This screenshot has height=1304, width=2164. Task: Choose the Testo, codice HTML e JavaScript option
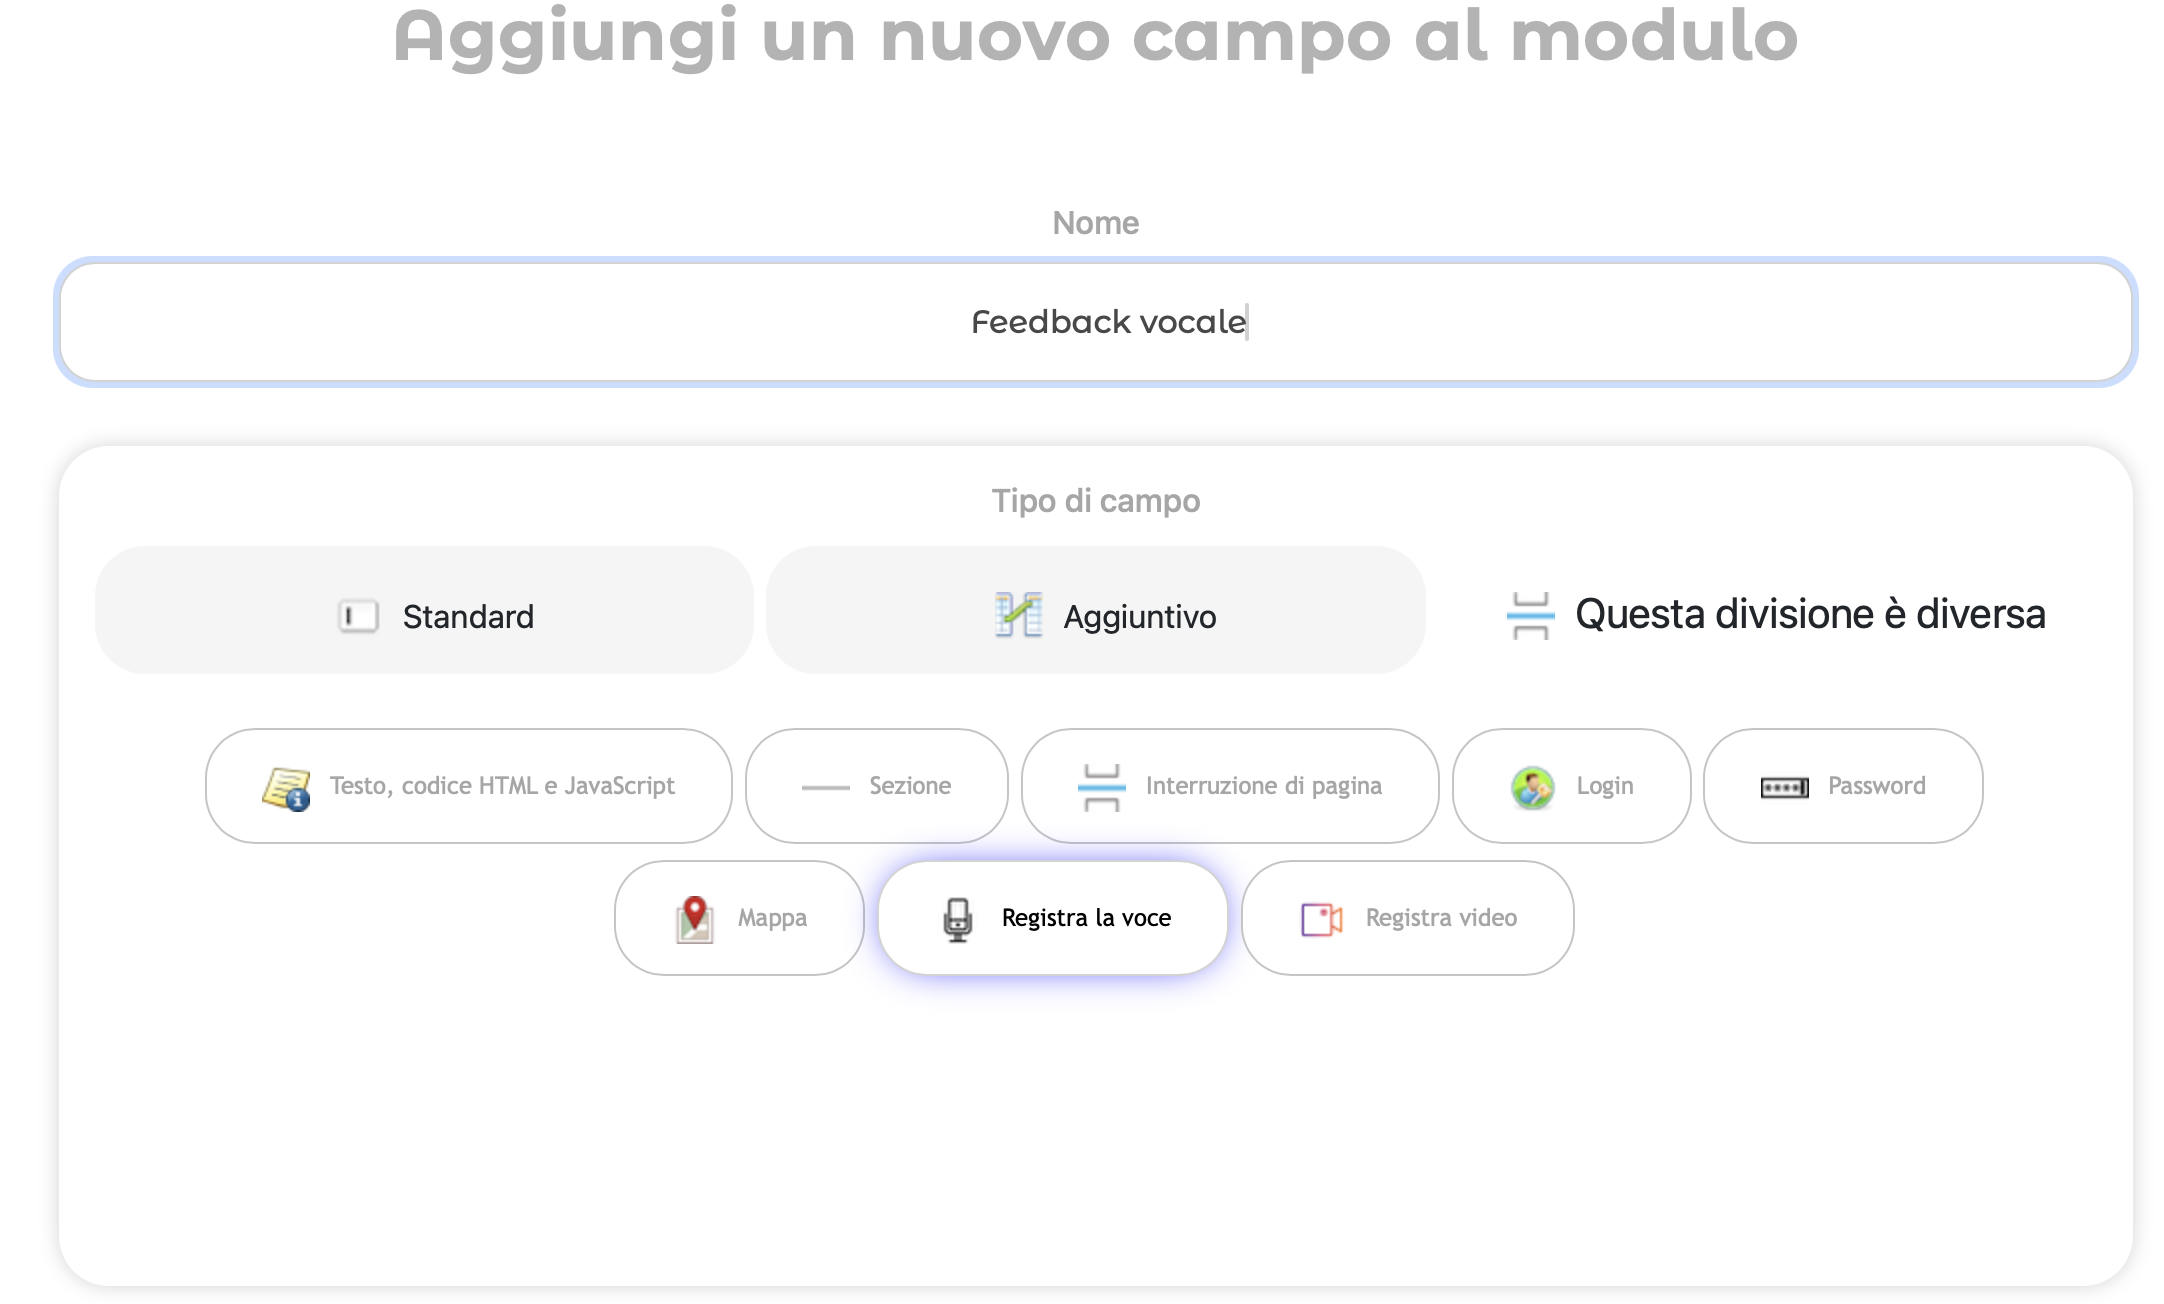[468, 786]
